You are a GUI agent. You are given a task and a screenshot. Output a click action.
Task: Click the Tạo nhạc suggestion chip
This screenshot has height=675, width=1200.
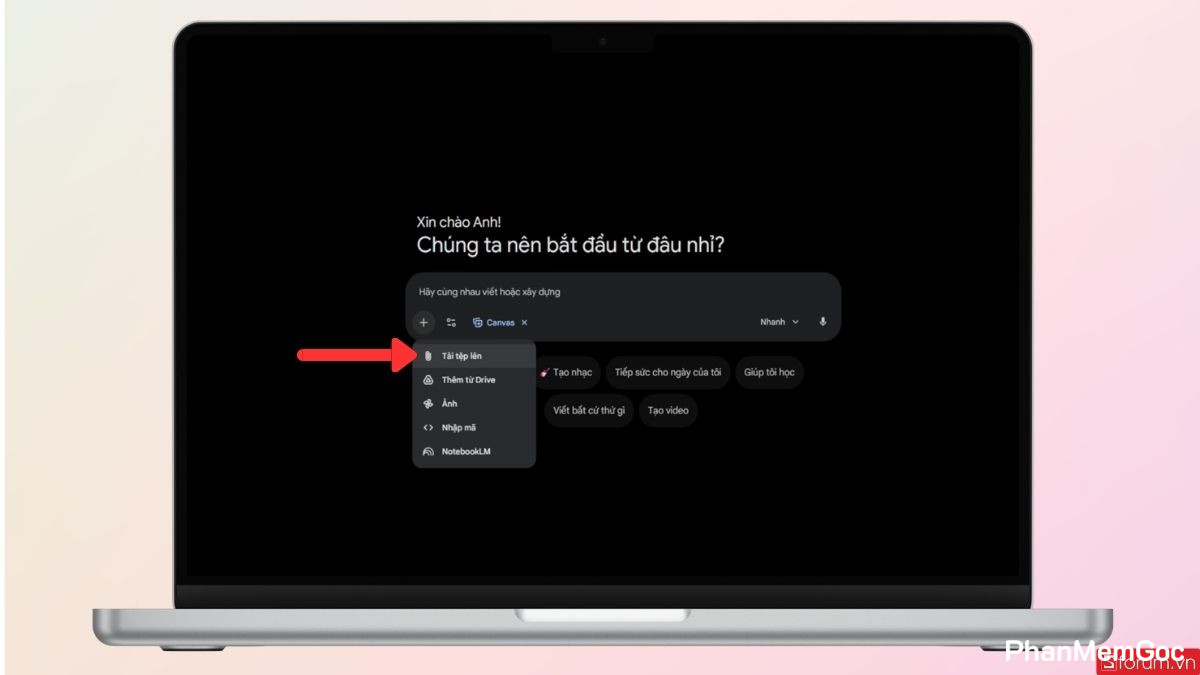click(568, 372)
